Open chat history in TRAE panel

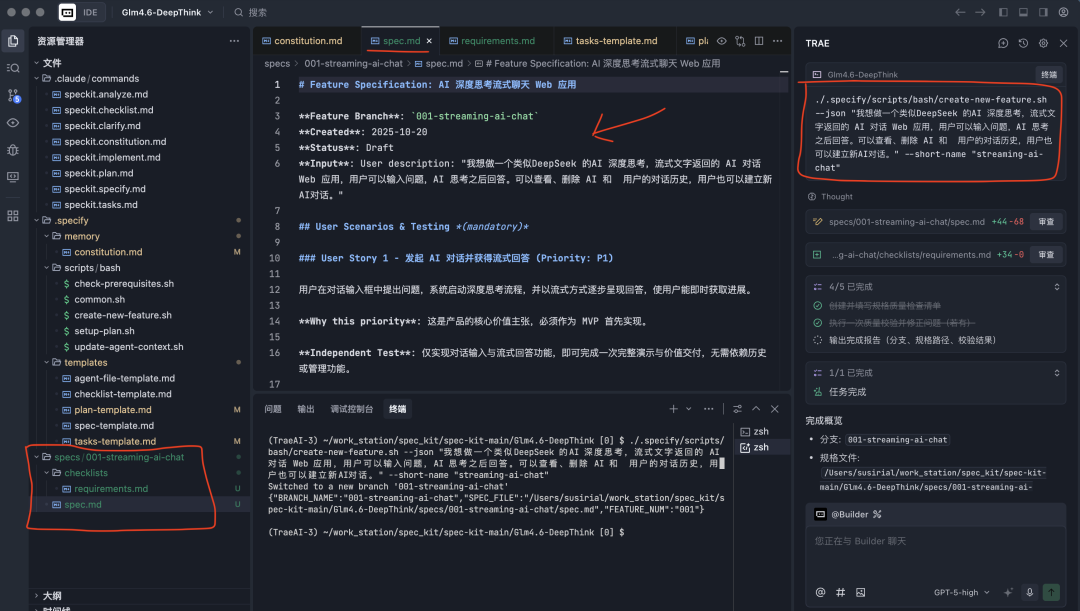tap(1024, 43)
